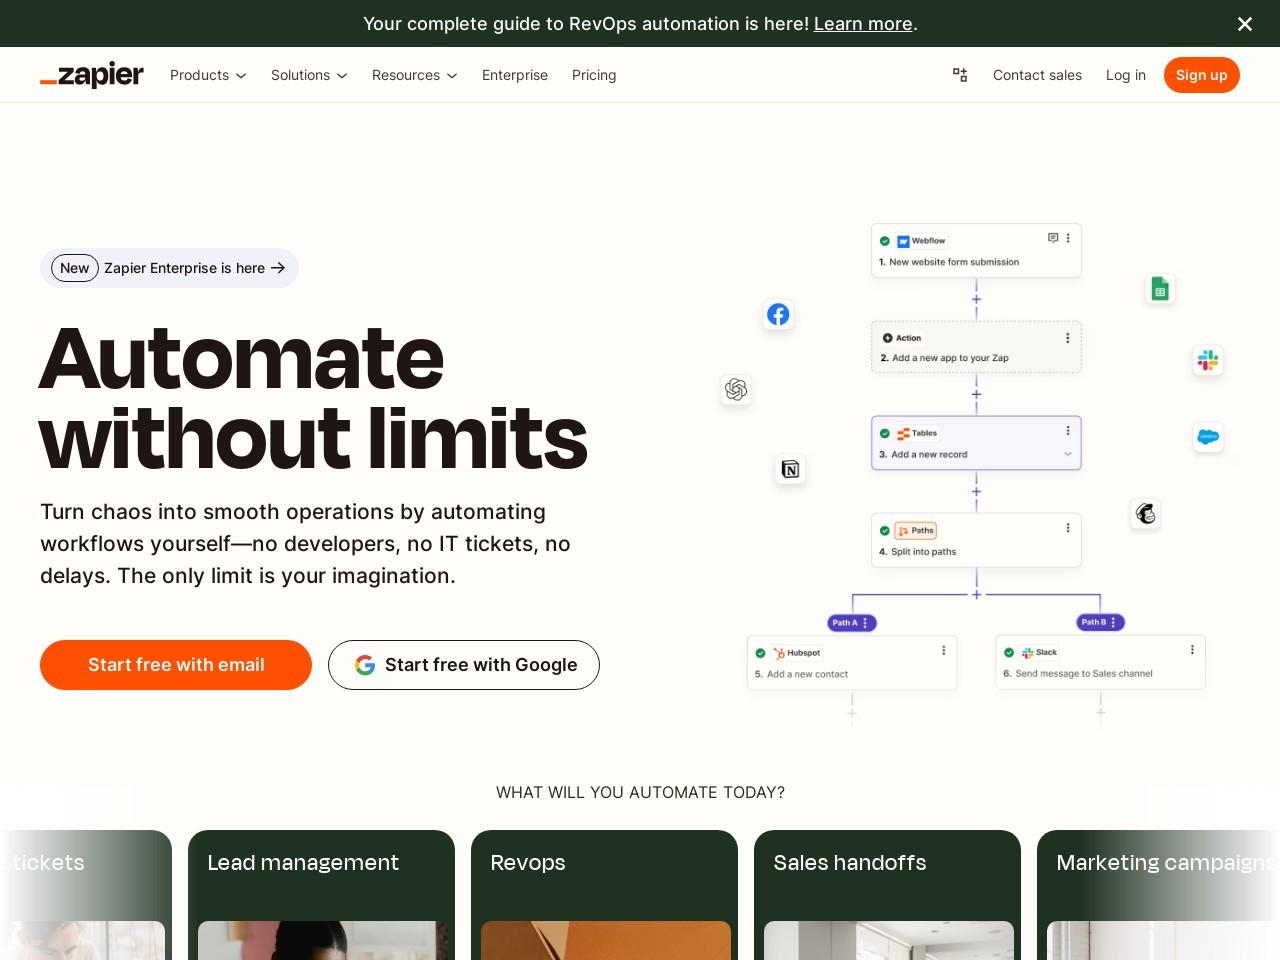Select the 'Add a new contact' step

coord(852,662)
